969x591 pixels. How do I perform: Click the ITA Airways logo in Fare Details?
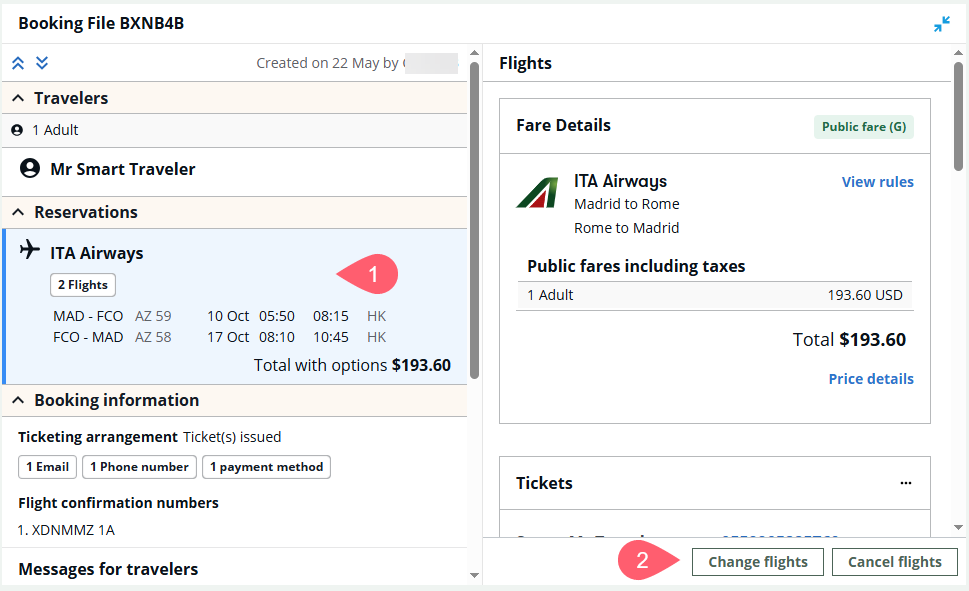(x=537, y=192)
